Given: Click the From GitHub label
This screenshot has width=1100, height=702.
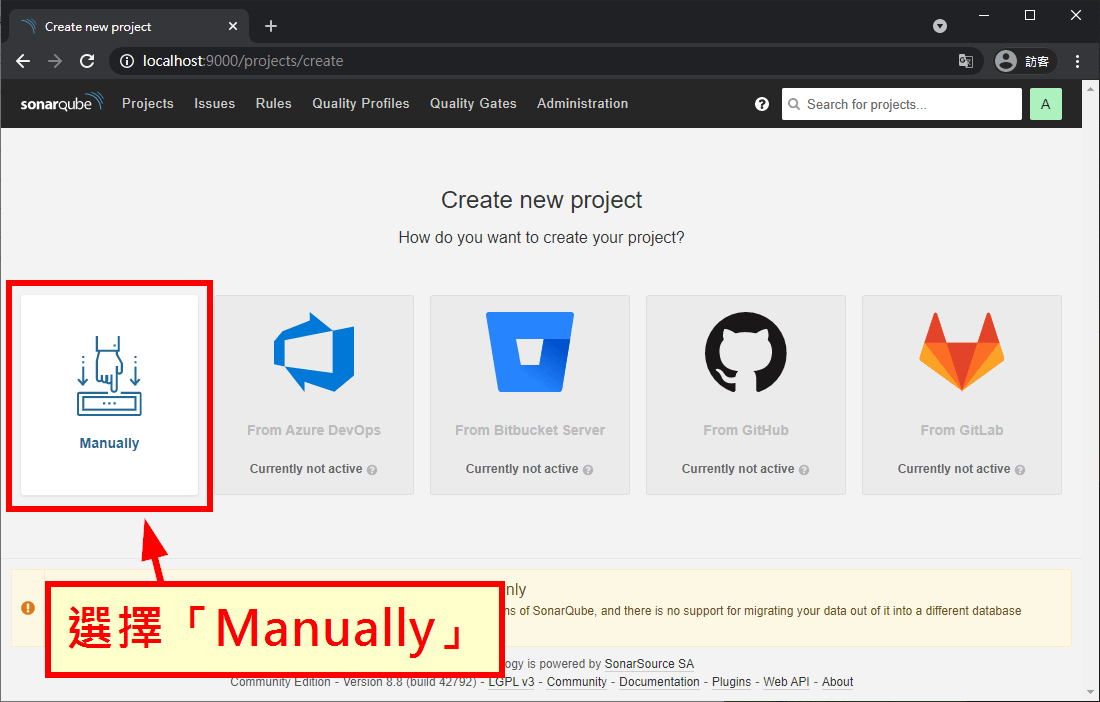Looking at the screenshot, I should pos(746,430).
